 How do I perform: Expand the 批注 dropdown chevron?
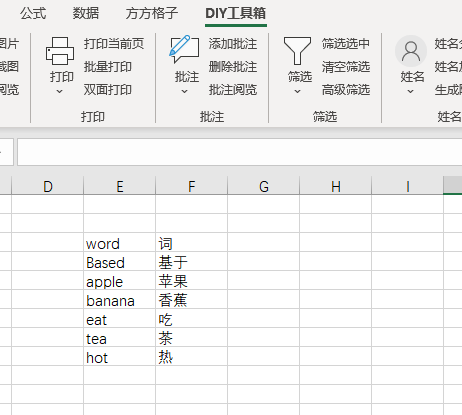pyautogui.click(x=185, y=91)
